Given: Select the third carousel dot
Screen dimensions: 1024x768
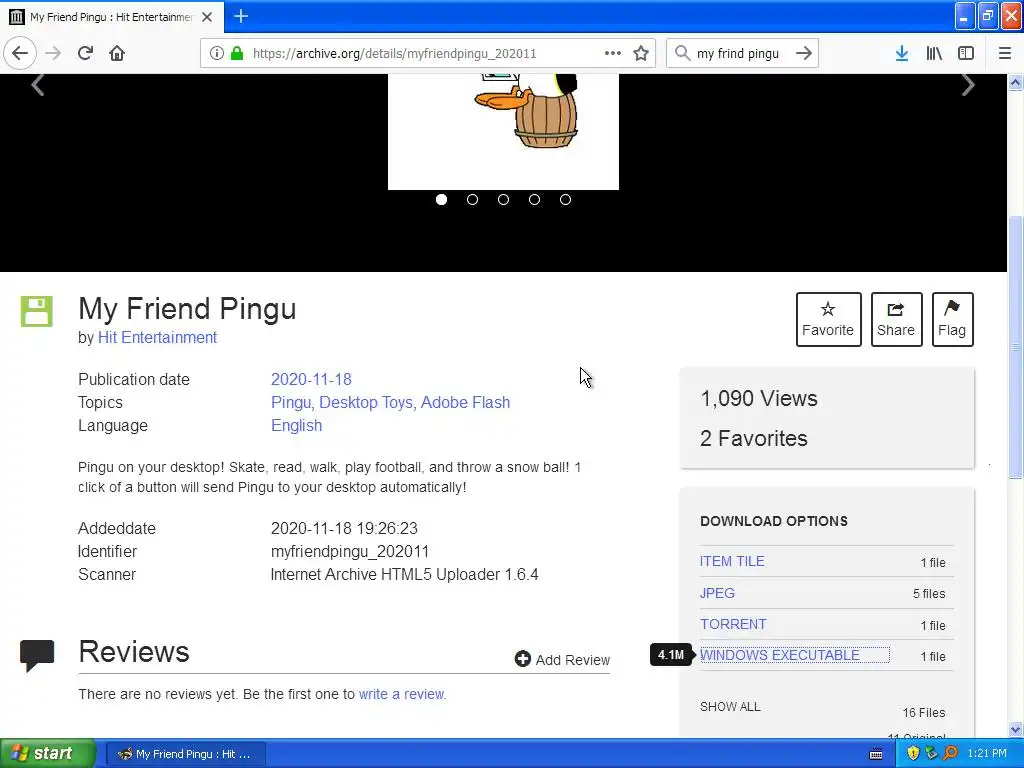Looking at the screenshot, I should (x=504, y=199).
